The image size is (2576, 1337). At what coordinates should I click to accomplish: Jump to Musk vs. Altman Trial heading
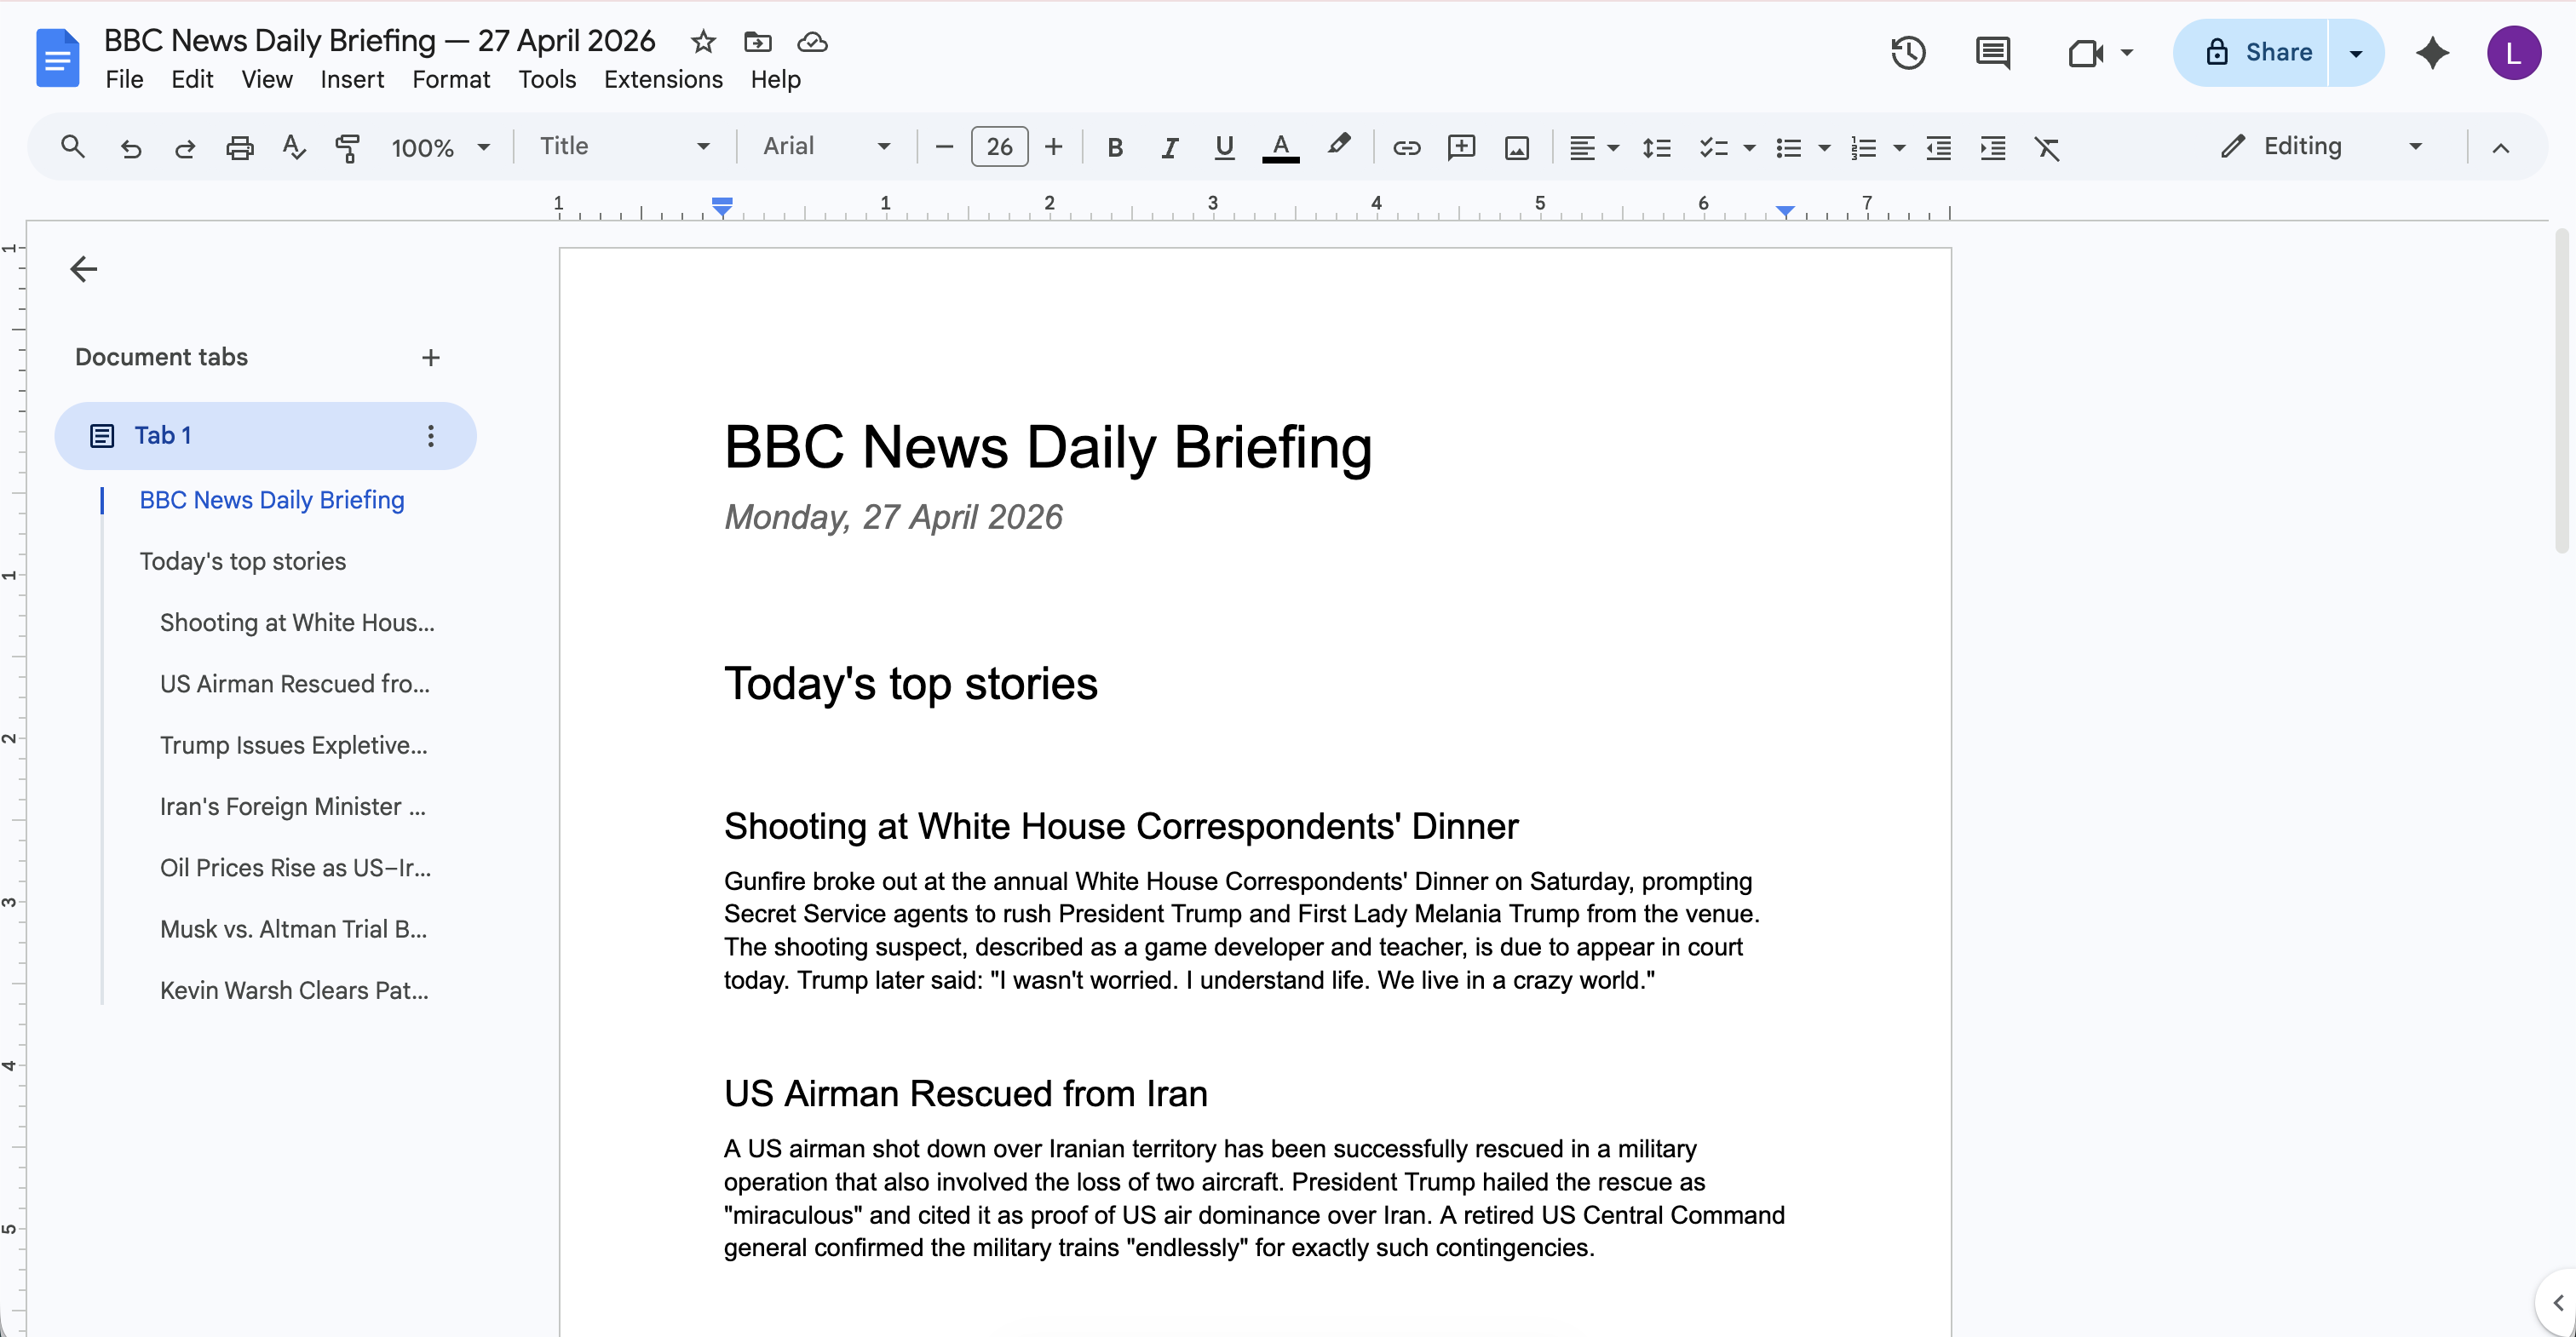[x=293, y=929]
